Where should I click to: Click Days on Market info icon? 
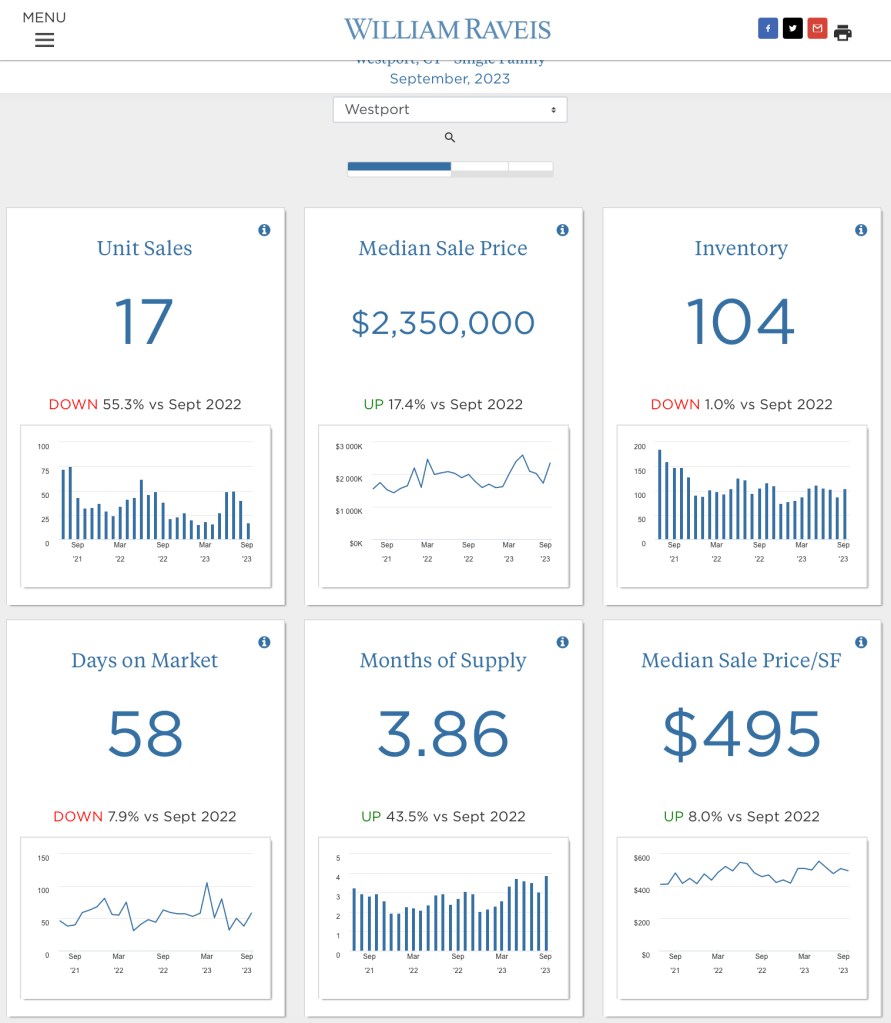click(x=264, y=642)
